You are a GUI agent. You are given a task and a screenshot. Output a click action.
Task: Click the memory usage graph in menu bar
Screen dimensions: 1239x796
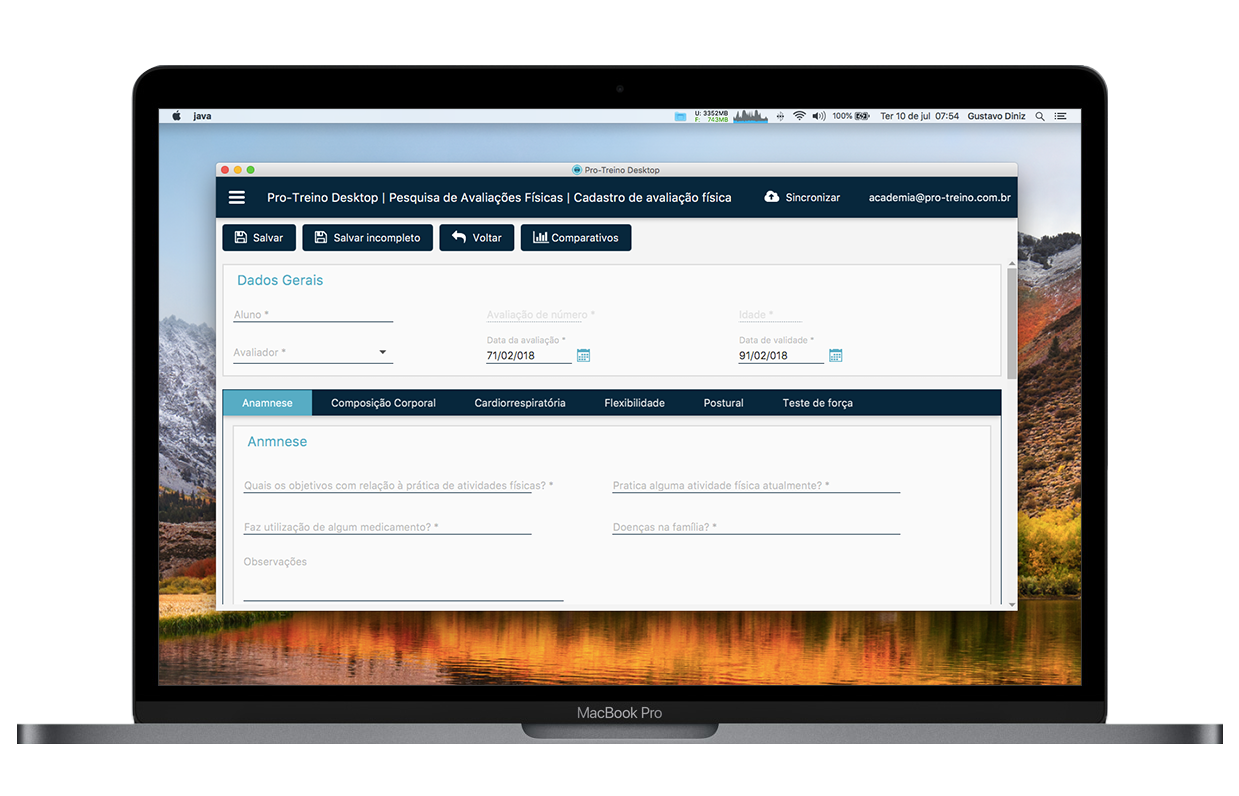coord(750,116)
